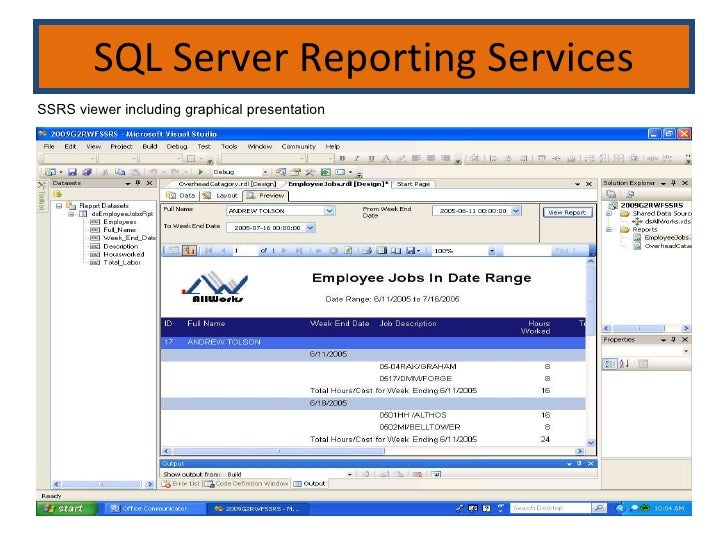Click the Error List tab

[181, 484]
